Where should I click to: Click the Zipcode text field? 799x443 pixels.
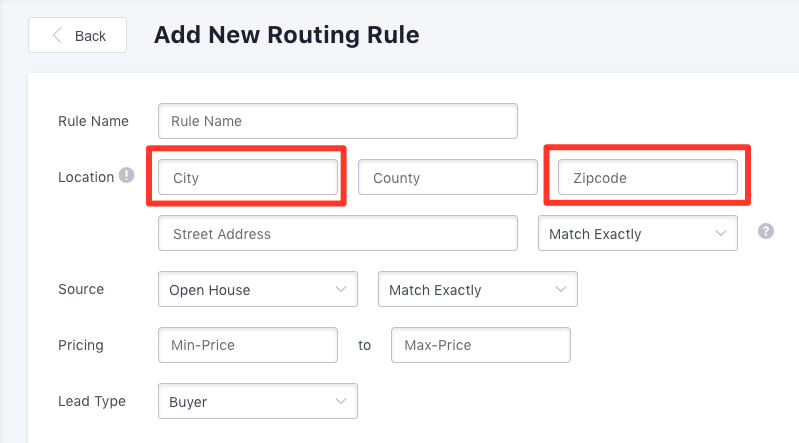pos(648,177)
